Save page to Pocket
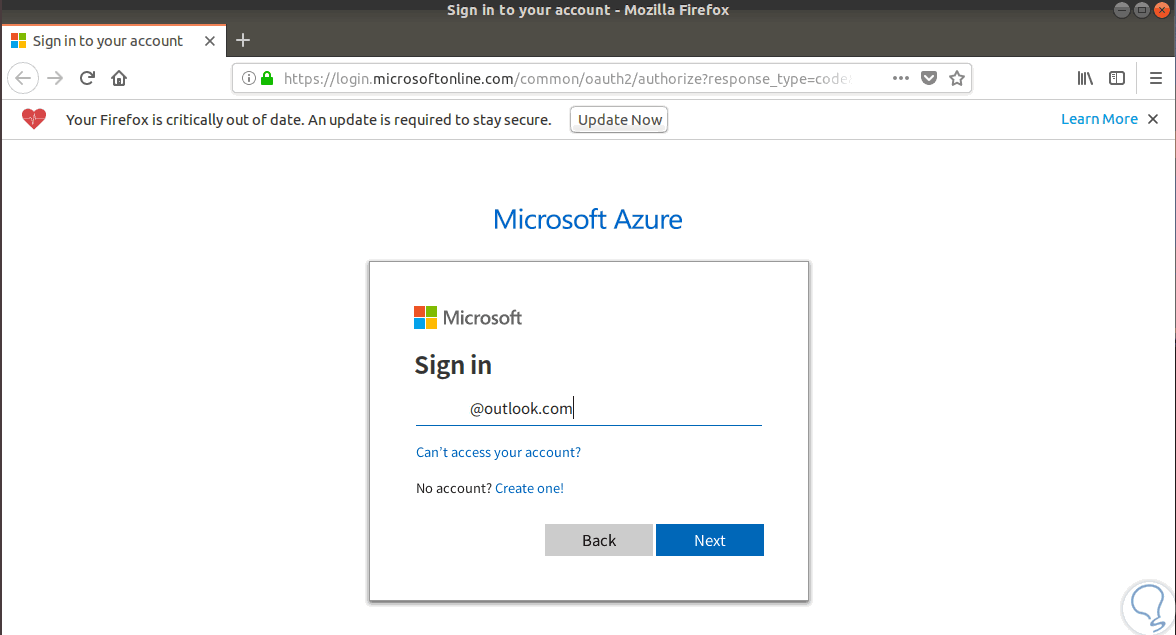1176x635 pixels. [929, 78]
